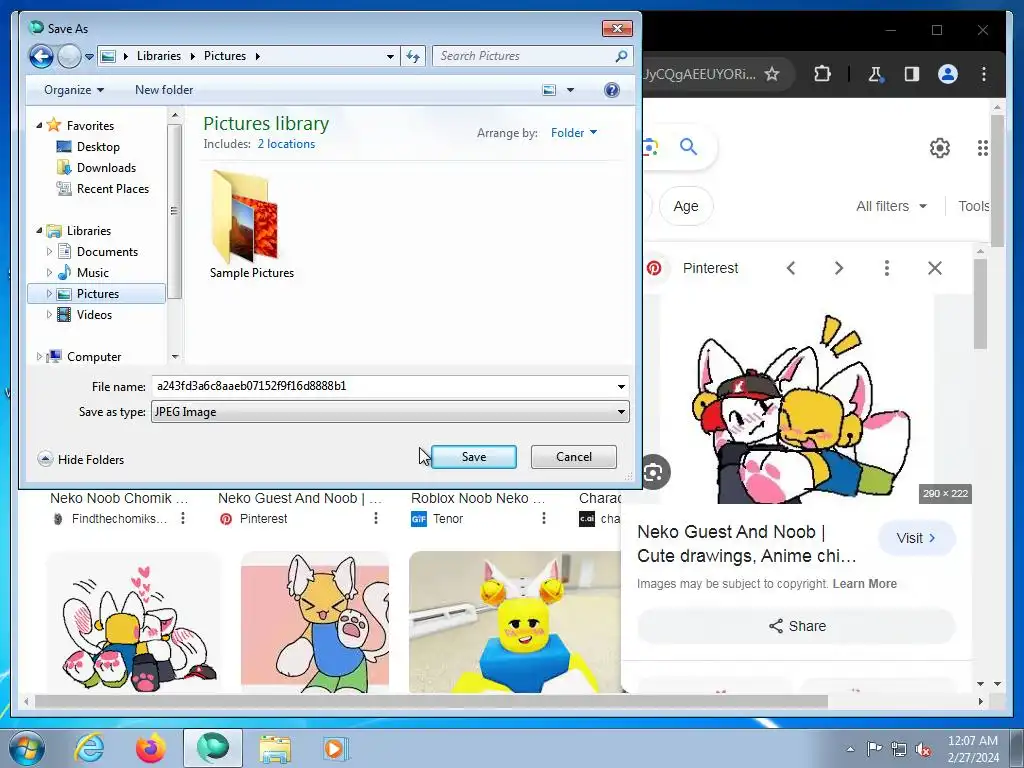Image resolution: width=1024 pixels, height=768 pixels.
Task: Click the Pictures breadcrumb in address bar
Action: point(225,56)
